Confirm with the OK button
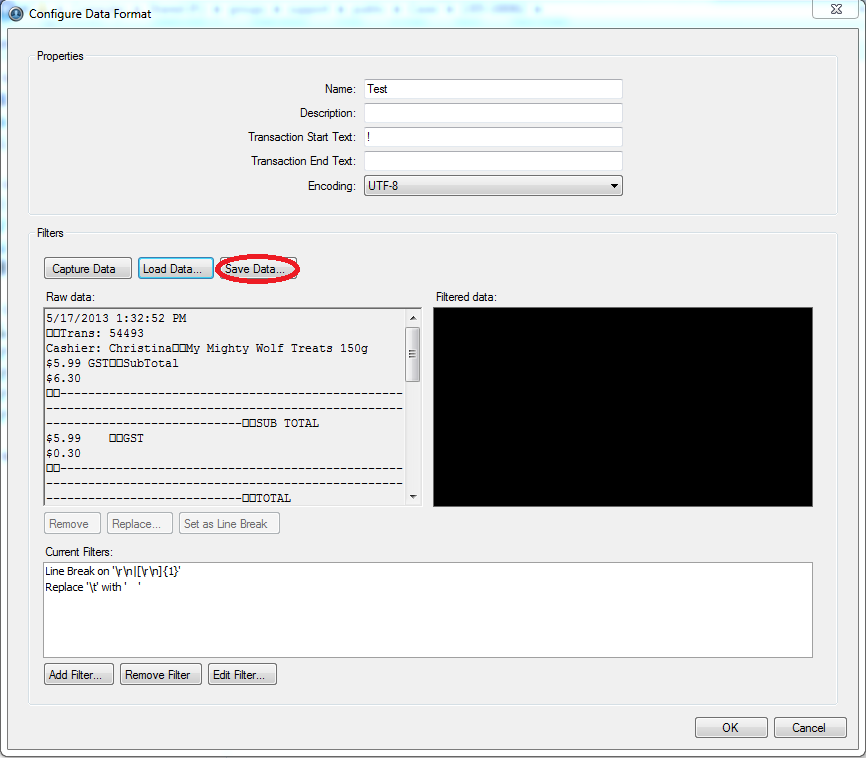Image resolution: width=866 pixels, height=758 pixels. tap(731, 728)
